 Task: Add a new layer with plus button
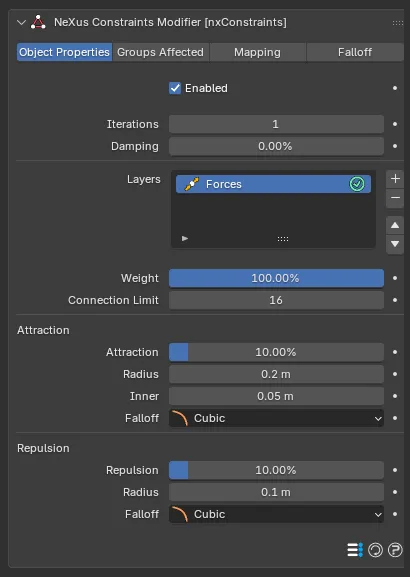tap(395, 178)
